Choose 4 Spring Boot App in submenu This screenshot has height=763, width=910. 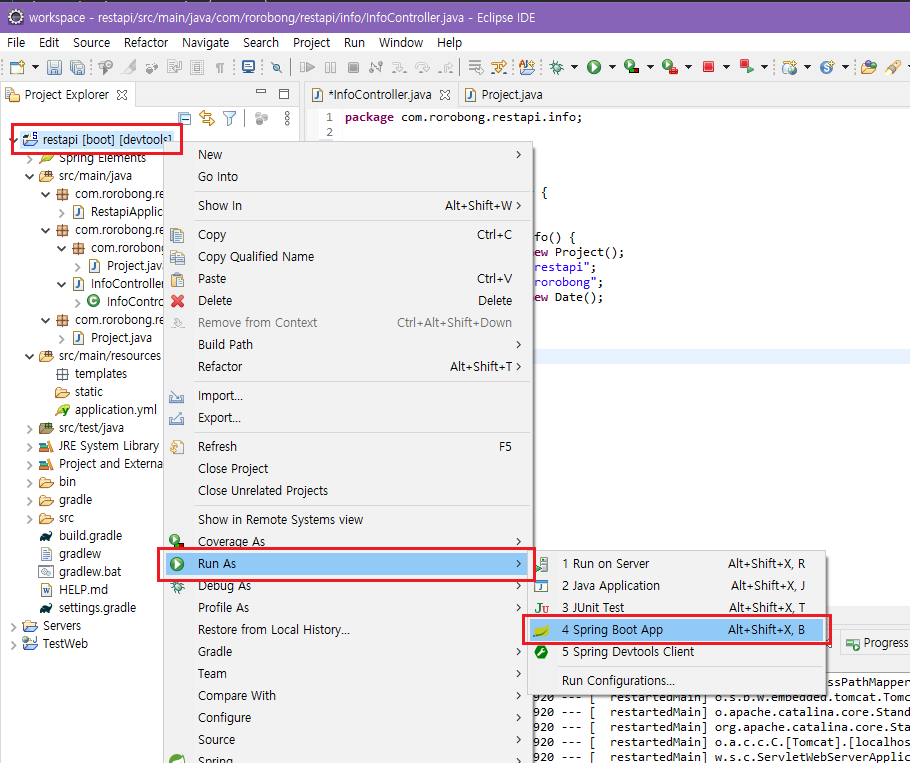click(676, 630)
